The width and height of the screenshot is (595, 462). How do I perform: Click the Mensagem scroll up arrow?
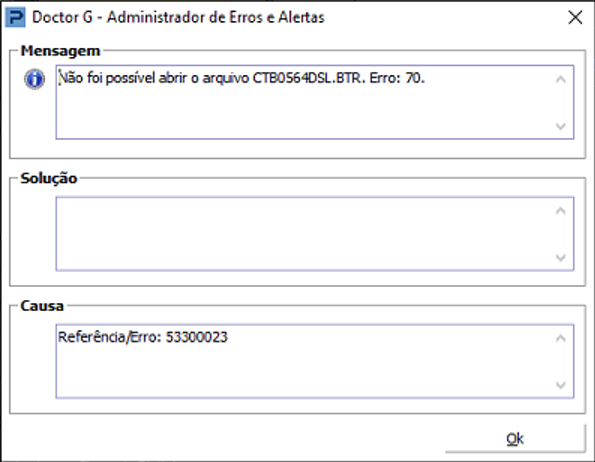tap(560, 79)
